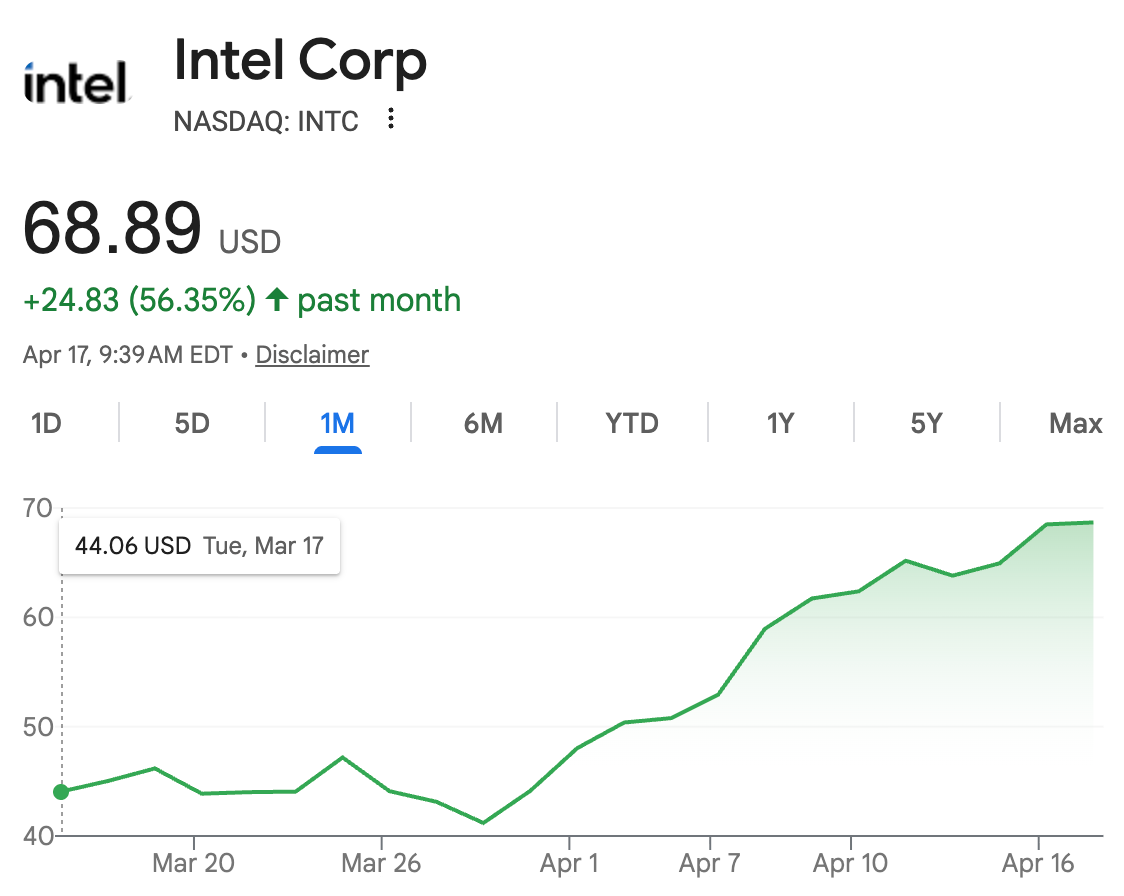Click the Apr 1 date marker
The image size is (1124, 896).
(567, 863)
